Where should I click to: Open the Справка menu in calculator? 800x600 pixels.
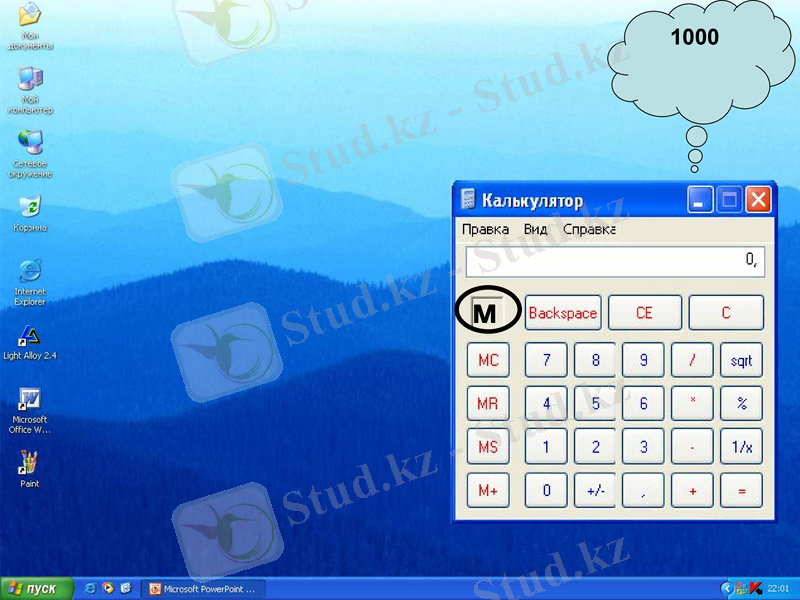[x=589, y=229]
